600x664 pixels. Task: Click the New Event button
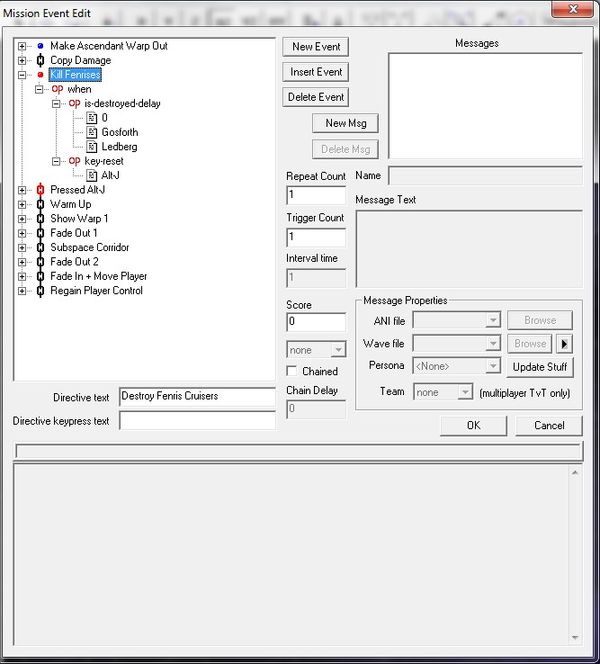316,47
